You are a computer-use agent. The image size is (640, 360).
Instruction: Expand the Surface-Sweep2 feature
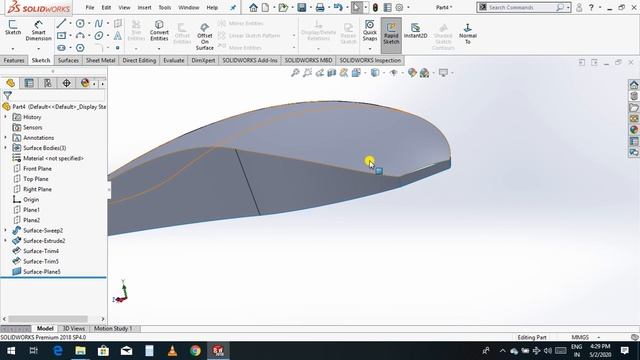[5, 230]
